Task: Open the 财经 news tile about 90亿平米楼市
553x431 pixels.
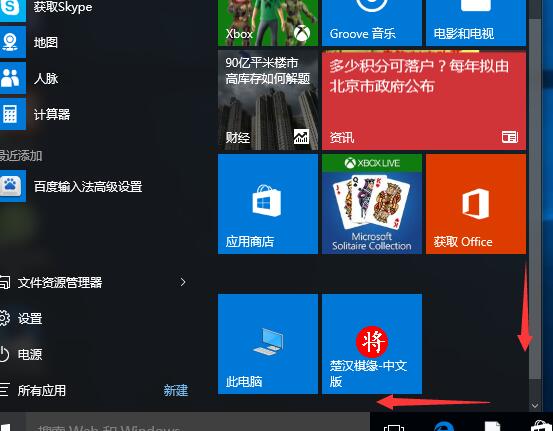Action: [x=268, y=100]
